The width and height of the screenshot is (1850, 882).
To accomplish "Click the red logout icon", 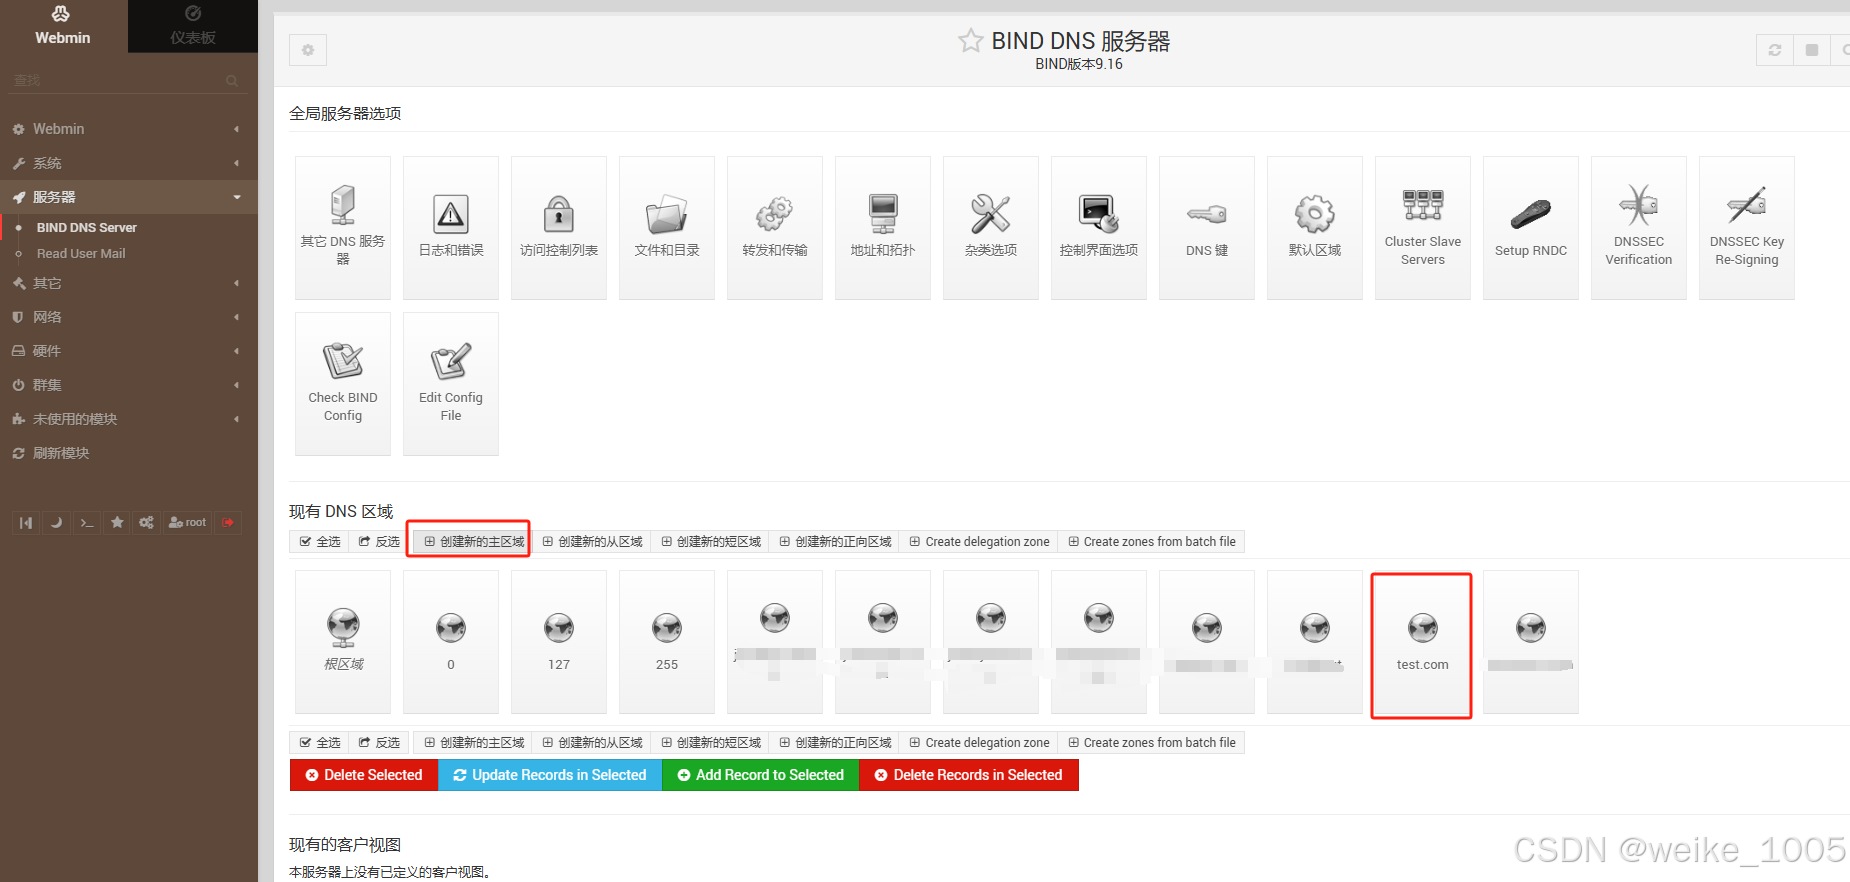I will point(228,522).
